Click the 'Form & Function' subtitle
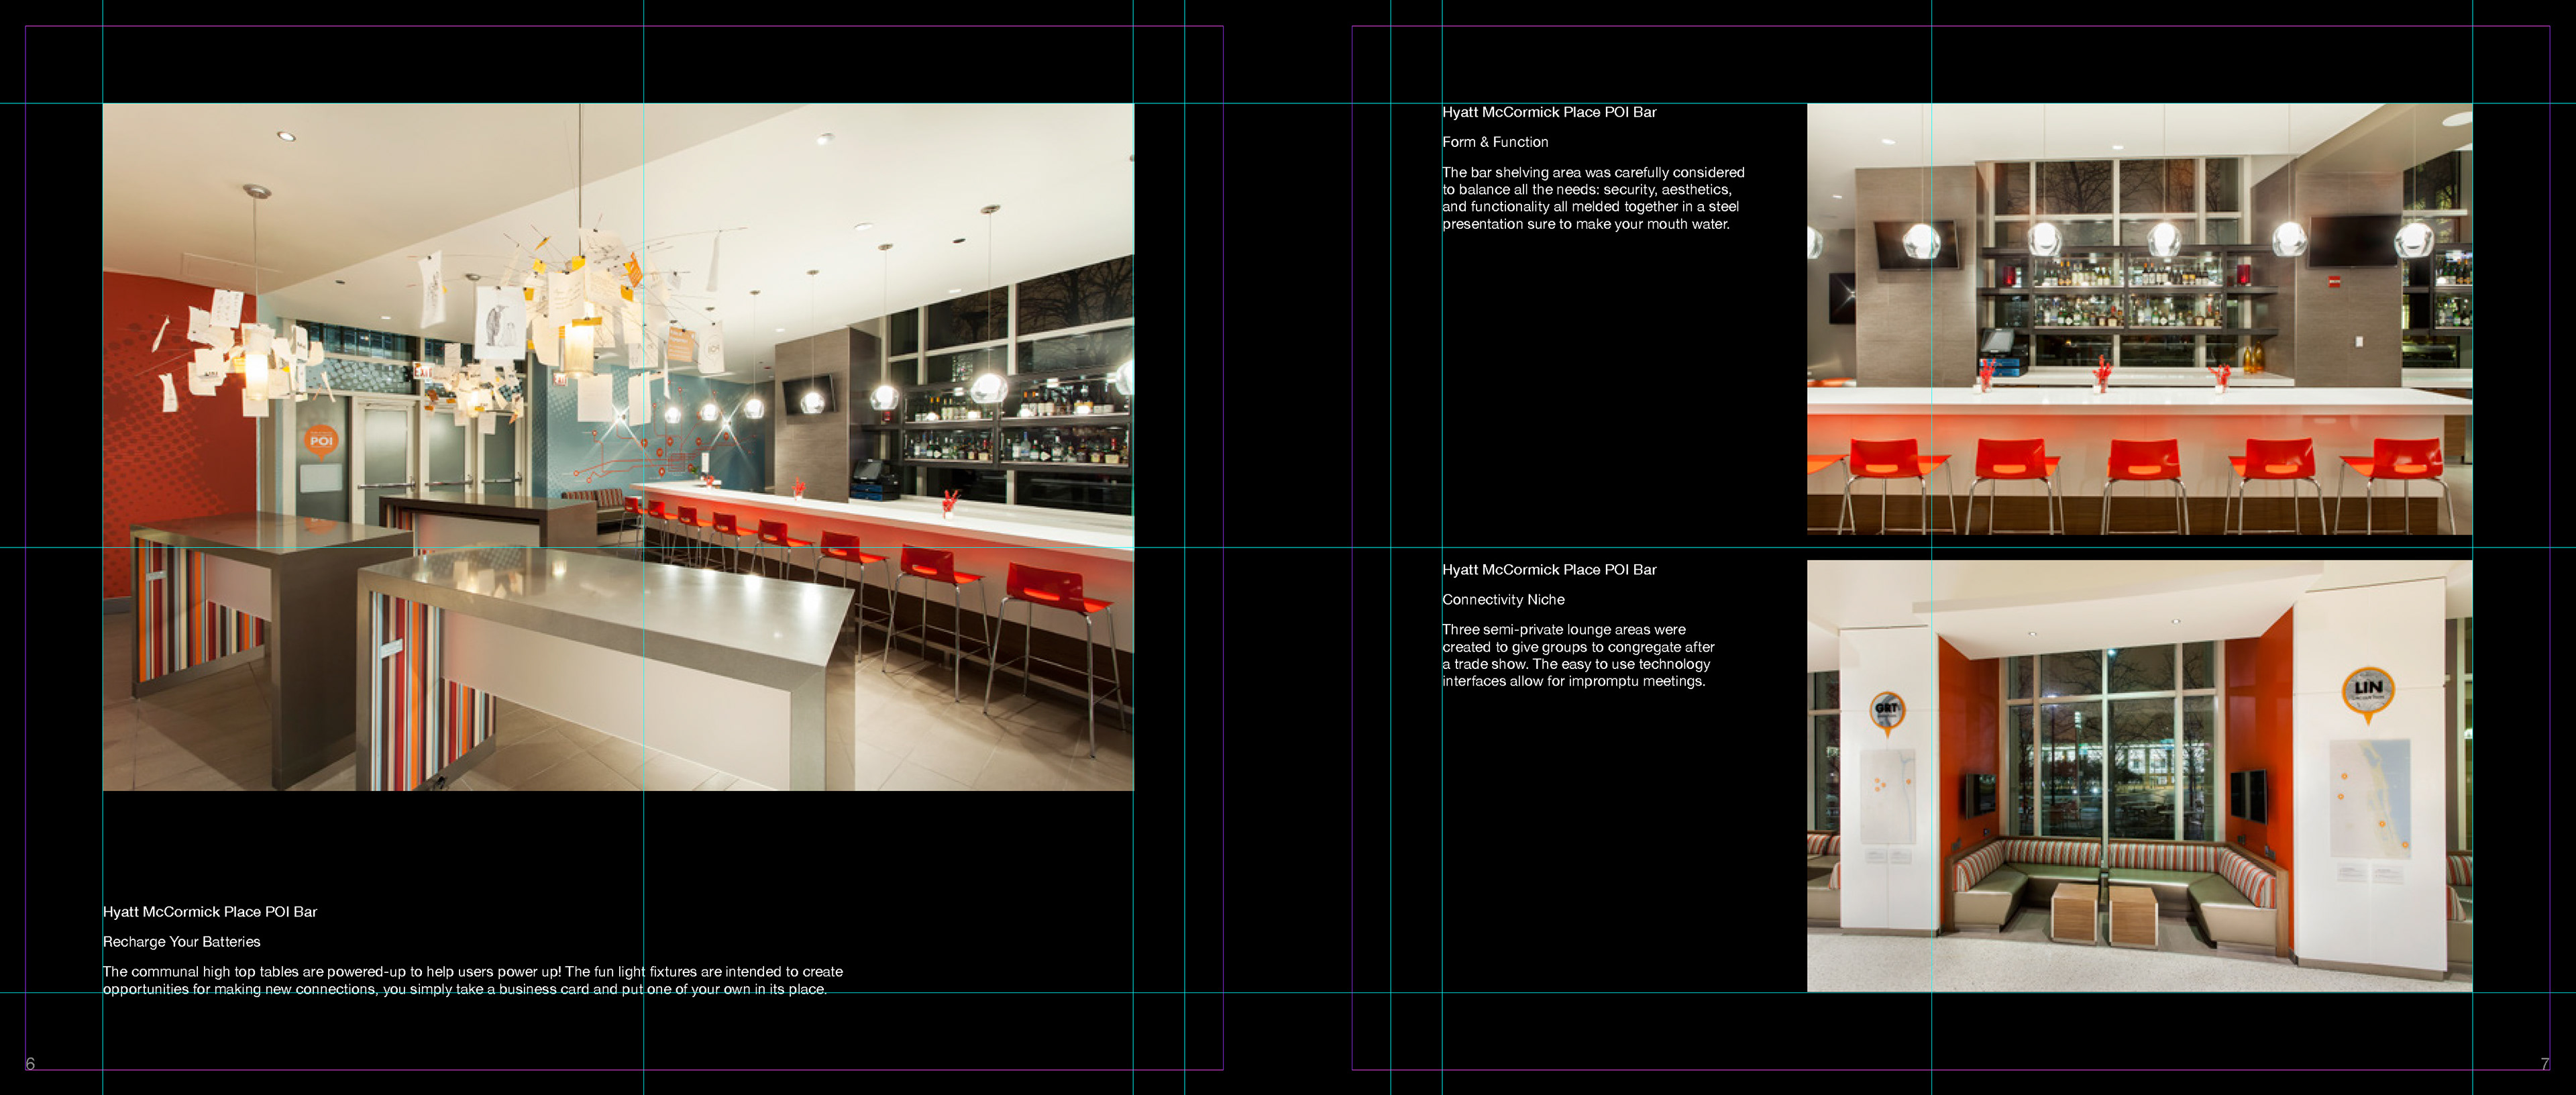The height and width of the screenshot is (1095, 2576). [1495, 142]
